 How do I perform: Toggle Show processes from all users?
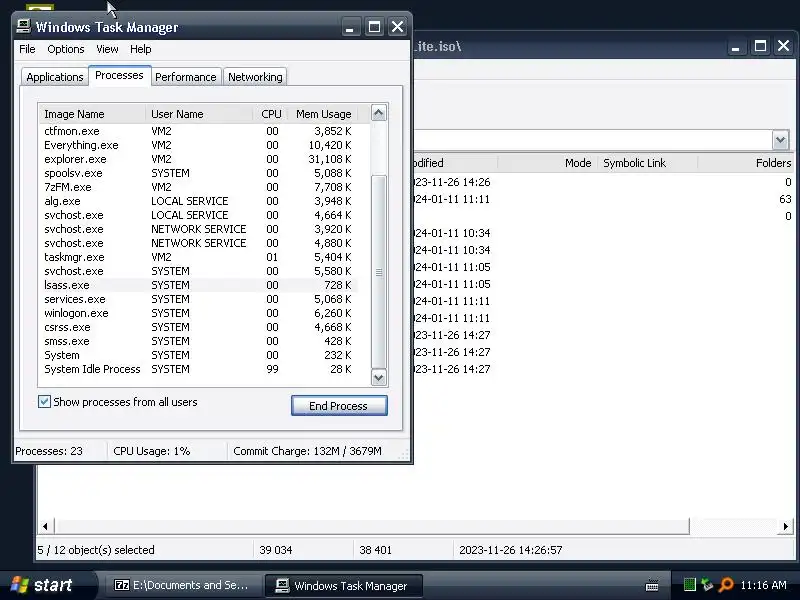pos(44,402)
